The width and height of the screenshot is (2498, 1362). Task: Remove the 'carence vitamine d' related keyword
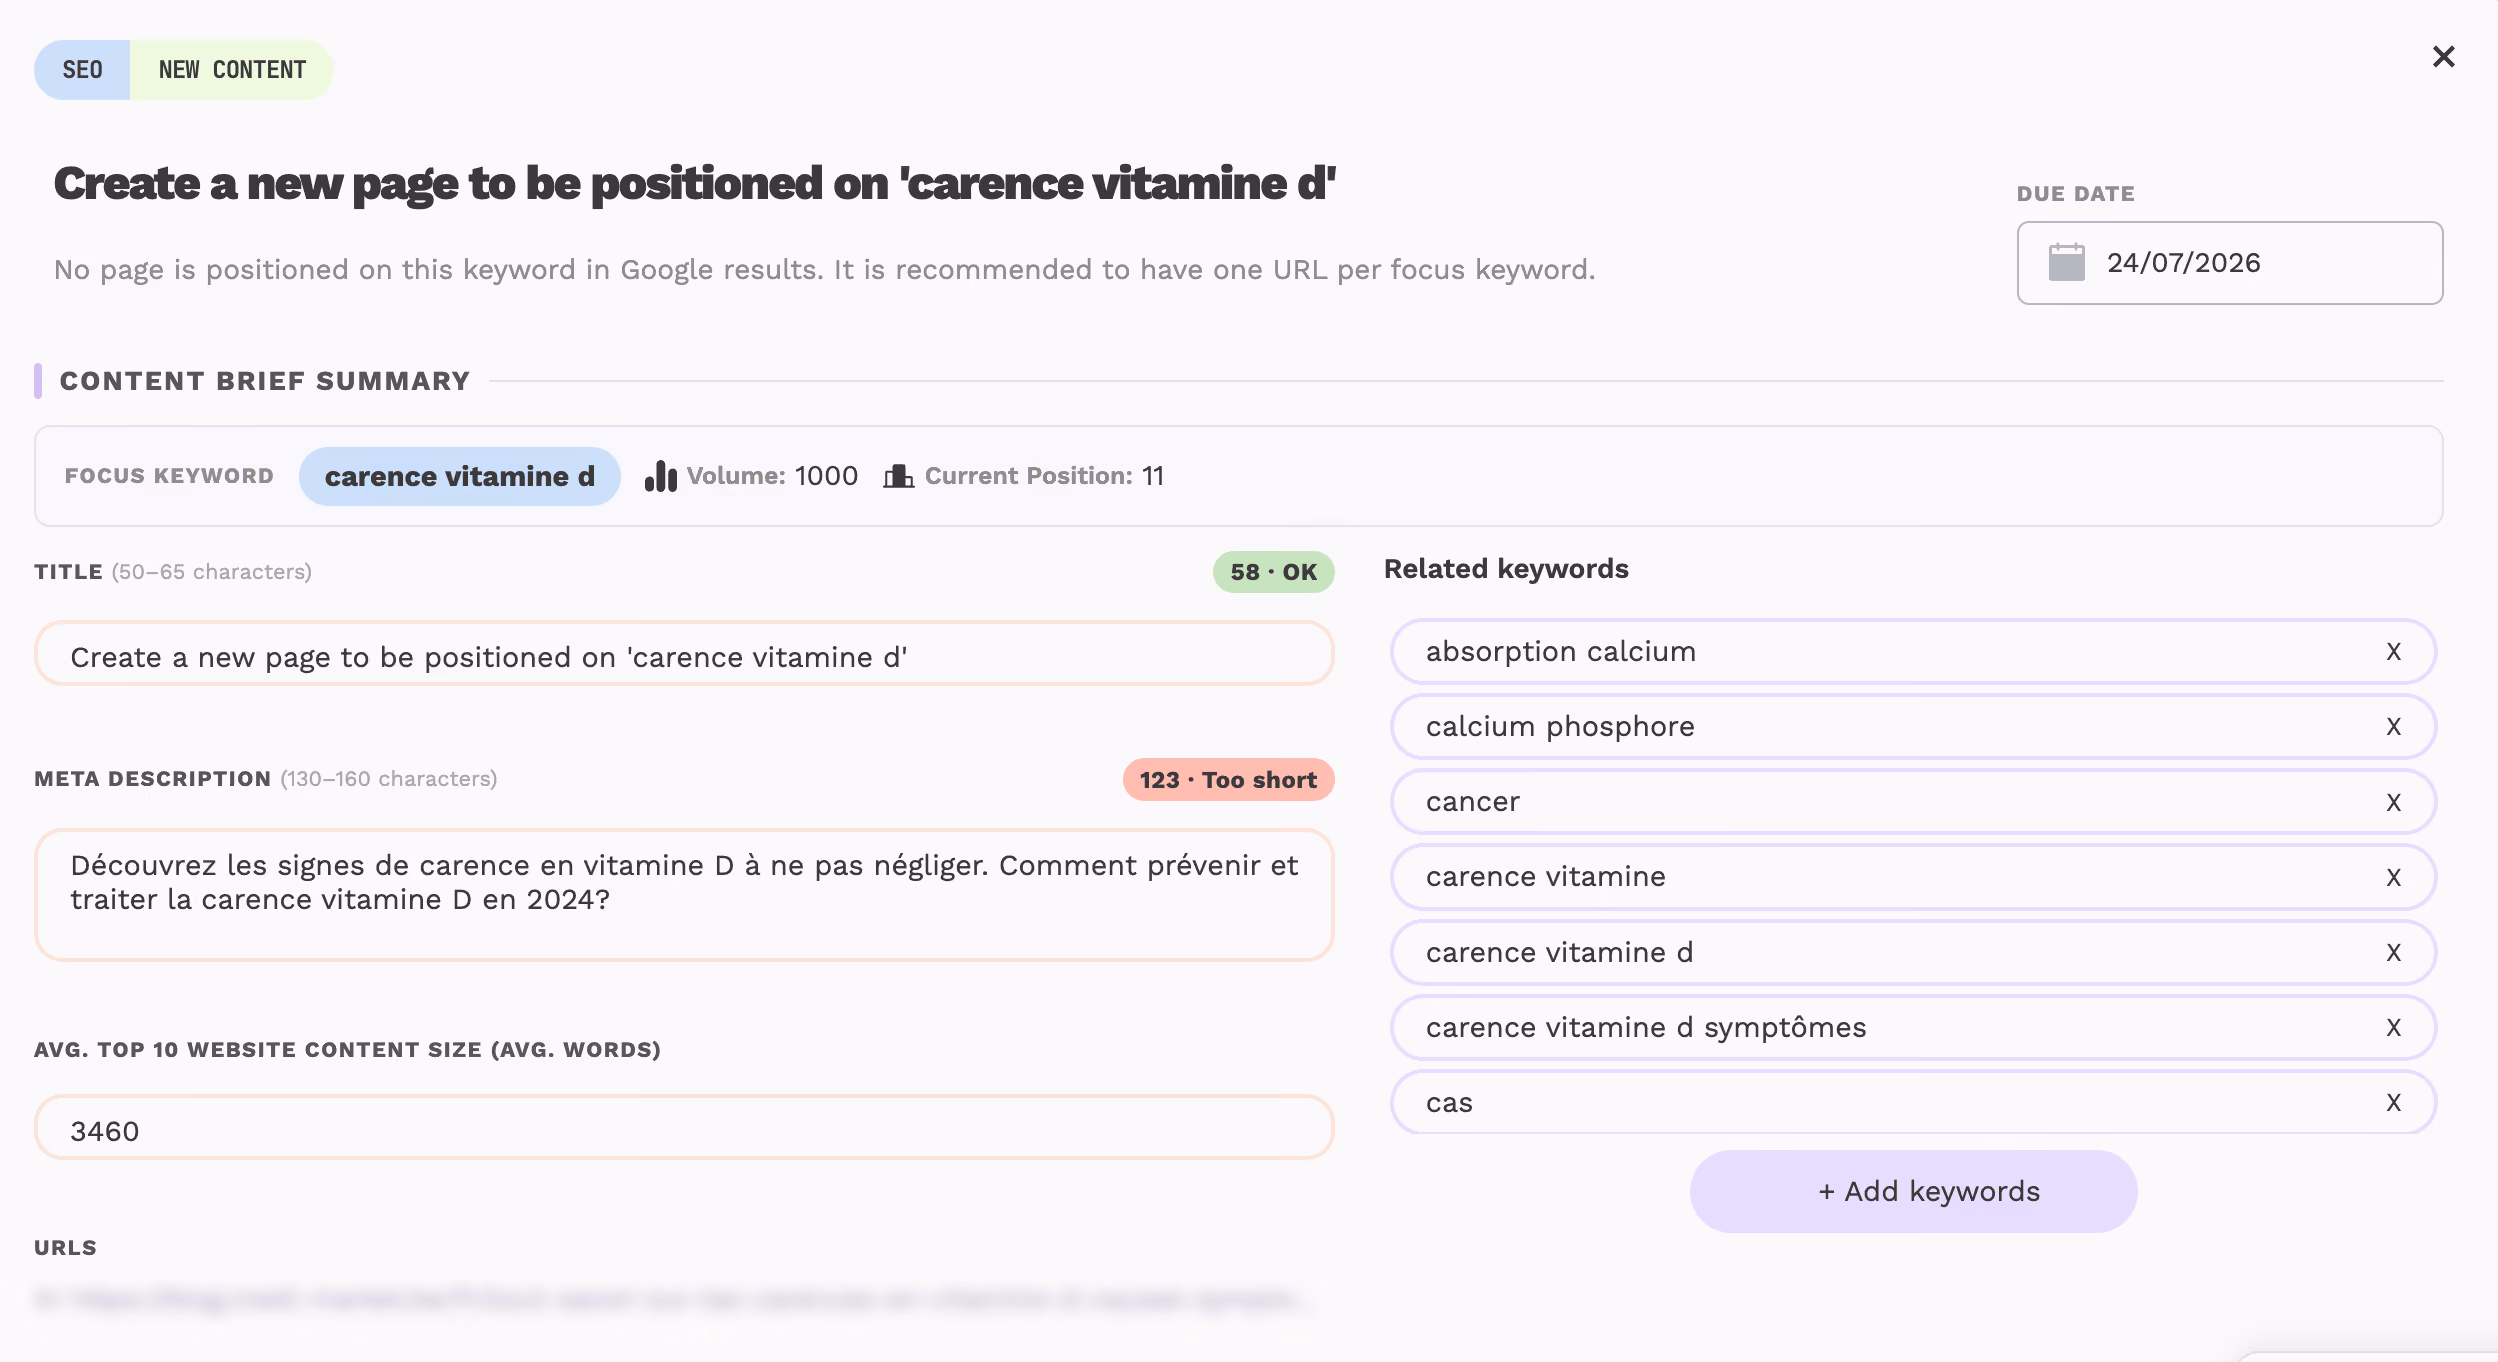click(x=2393, y=952)
